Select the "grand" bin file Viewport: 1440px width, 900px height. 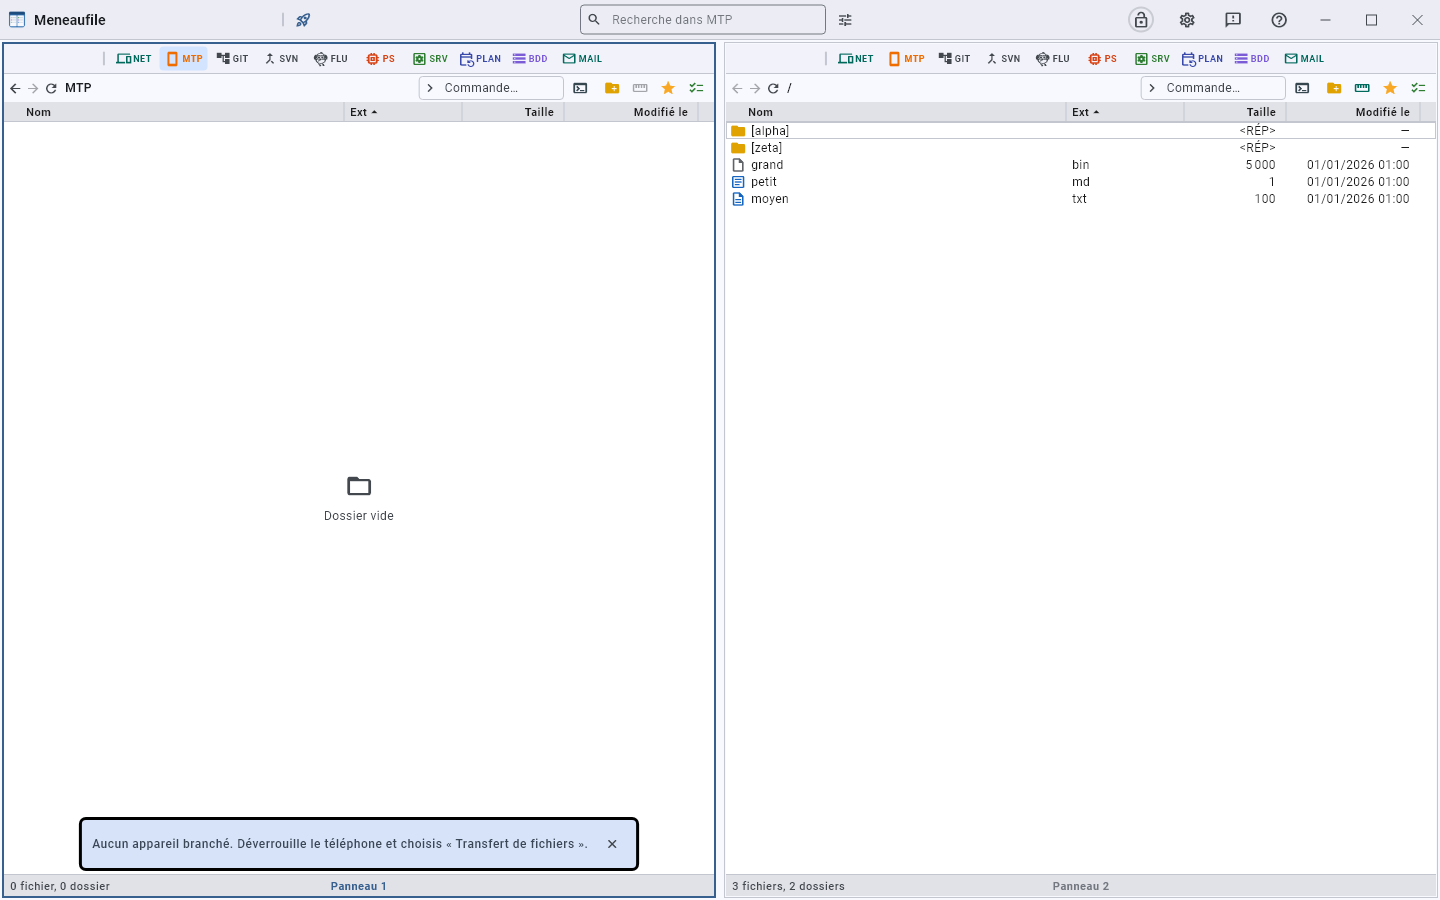coord(1081,165)
